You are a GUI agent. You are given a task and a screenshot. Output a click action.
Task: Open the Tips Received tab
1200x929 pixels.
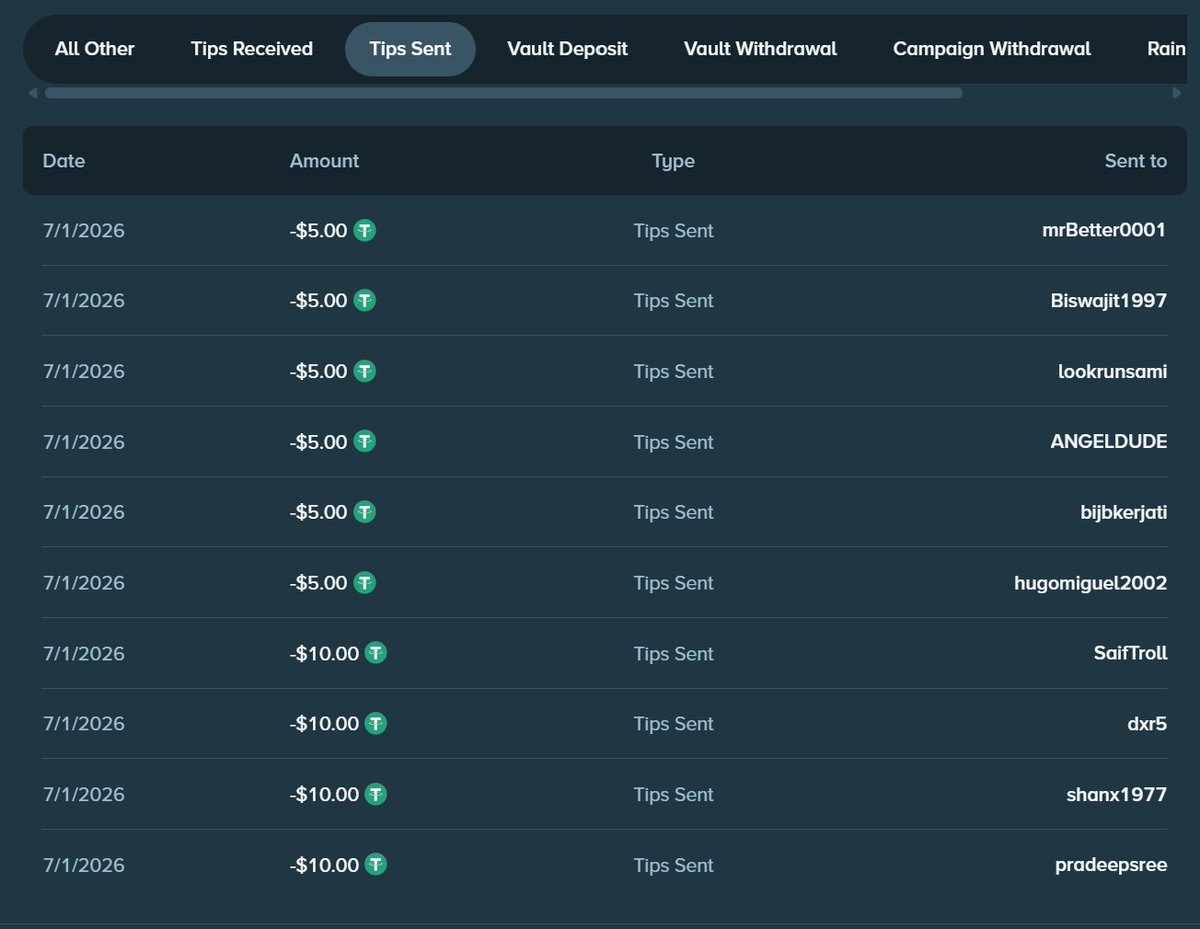click(x=252, y=48)
